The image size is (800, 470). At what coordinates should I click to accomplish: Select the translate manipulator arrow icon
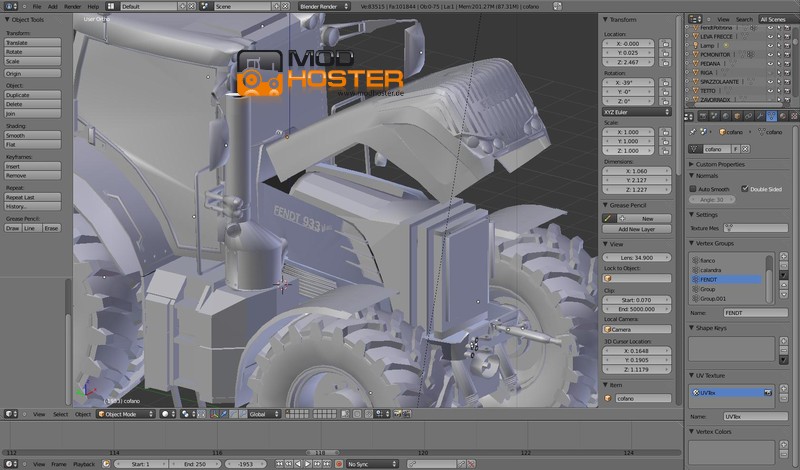pyautogui.click(x=223, y=414)
